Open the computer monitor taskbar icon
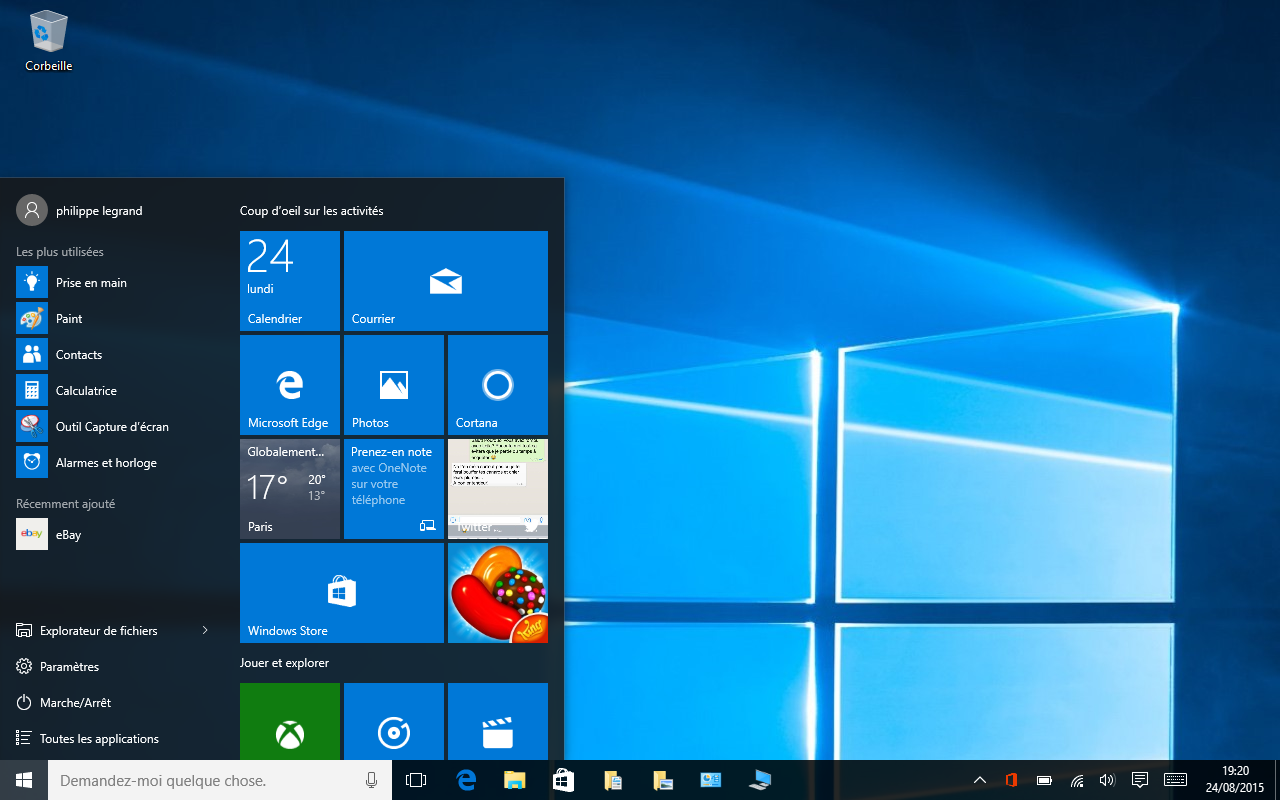The height and width of the screenshot is (800, 1280). click(x=759, y=780)
